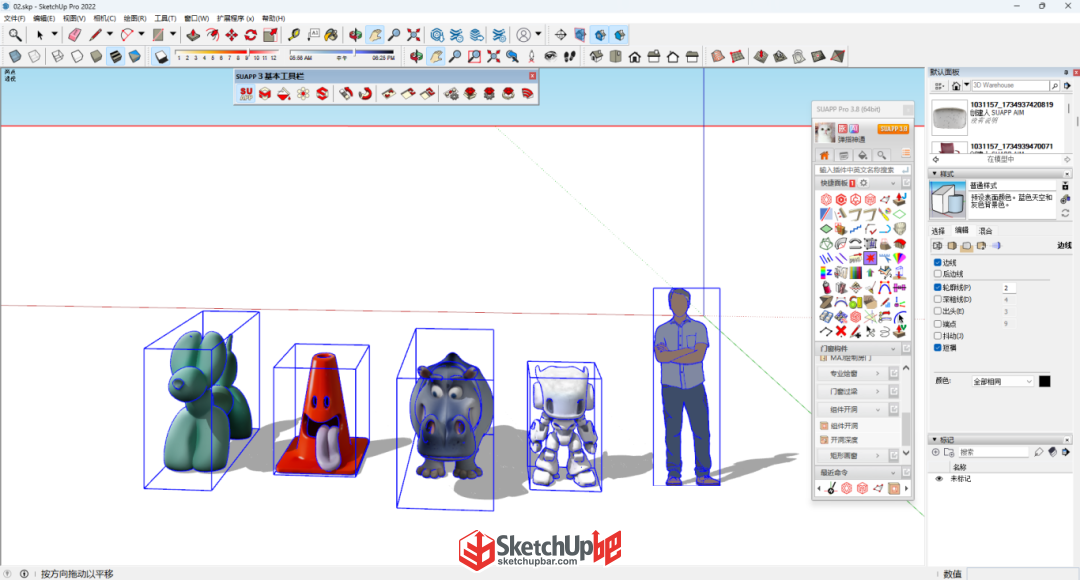Toggle visibility eye of 未标记 tag
1080x580 pixels.
(x=939, y=479)
